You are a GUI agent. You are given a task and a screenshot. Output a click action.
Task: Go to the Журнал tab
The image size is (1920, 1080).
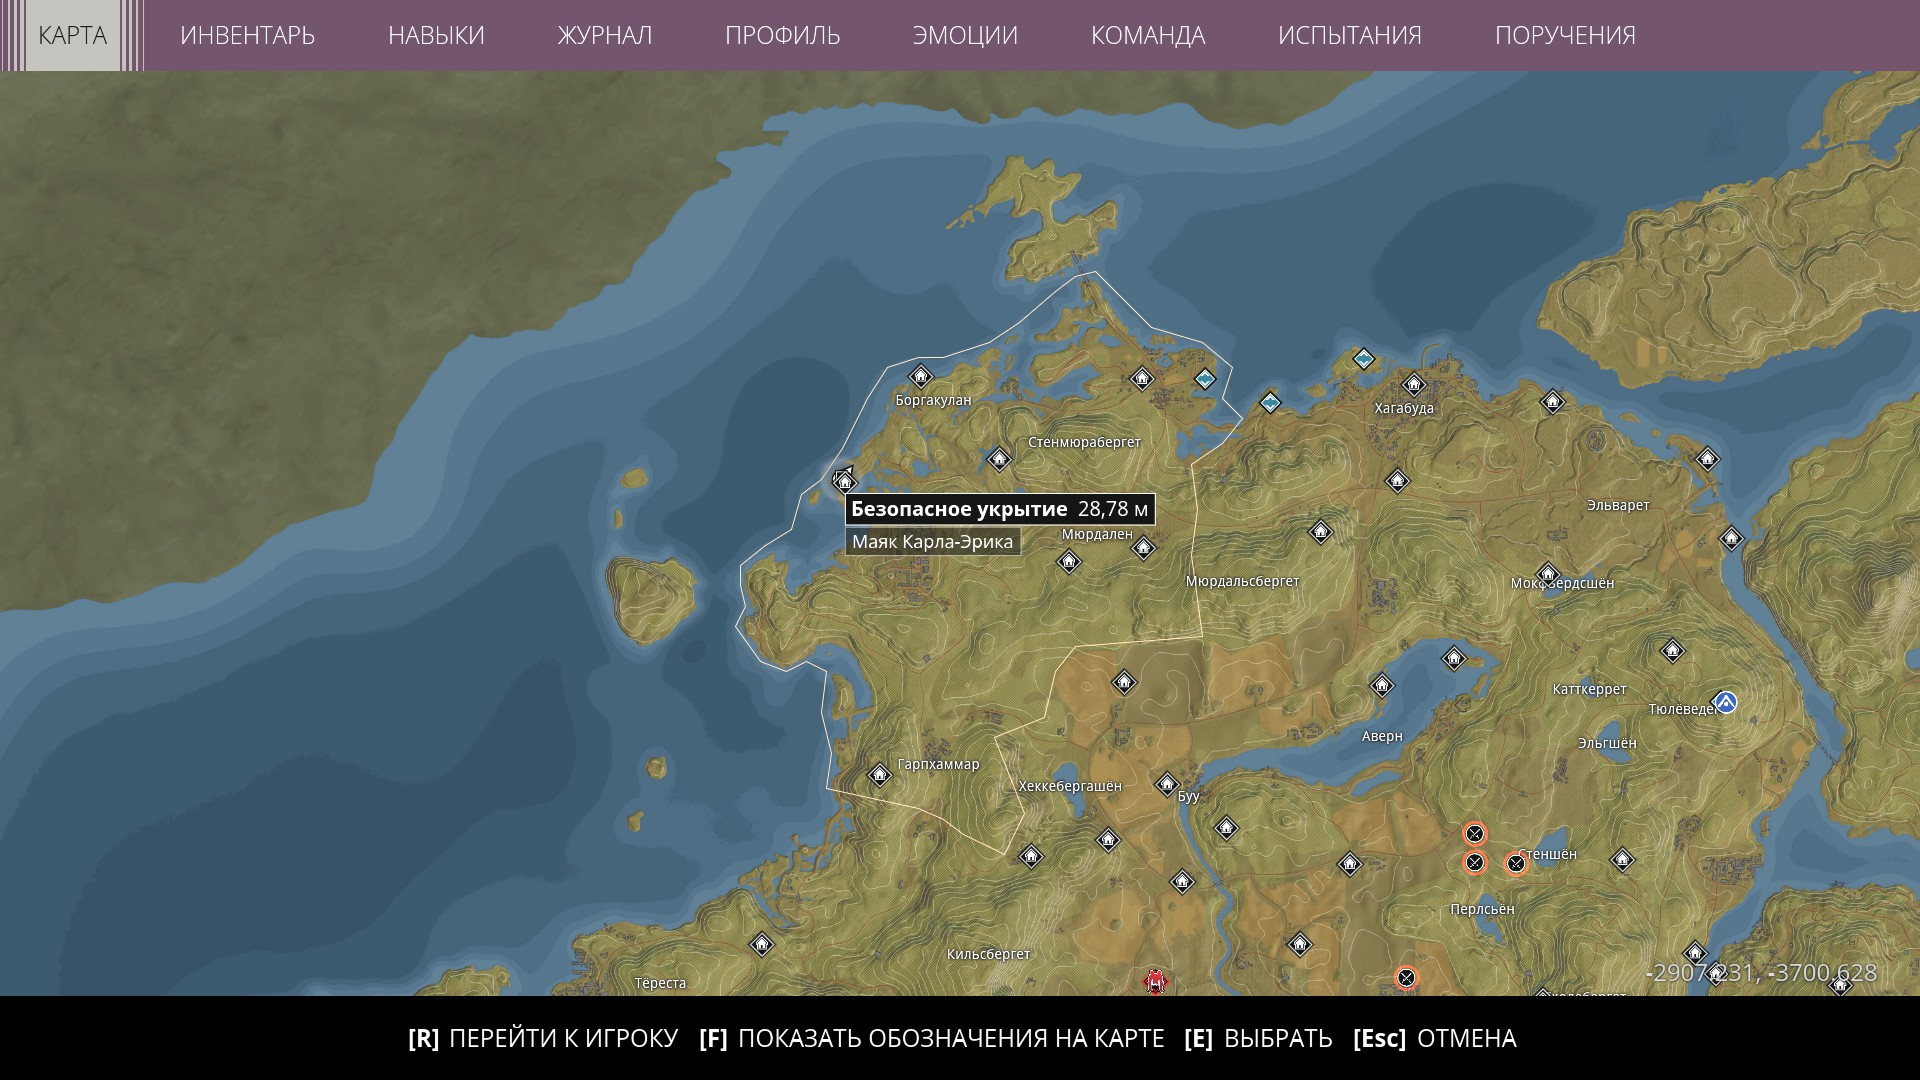(x=604, y=35)
